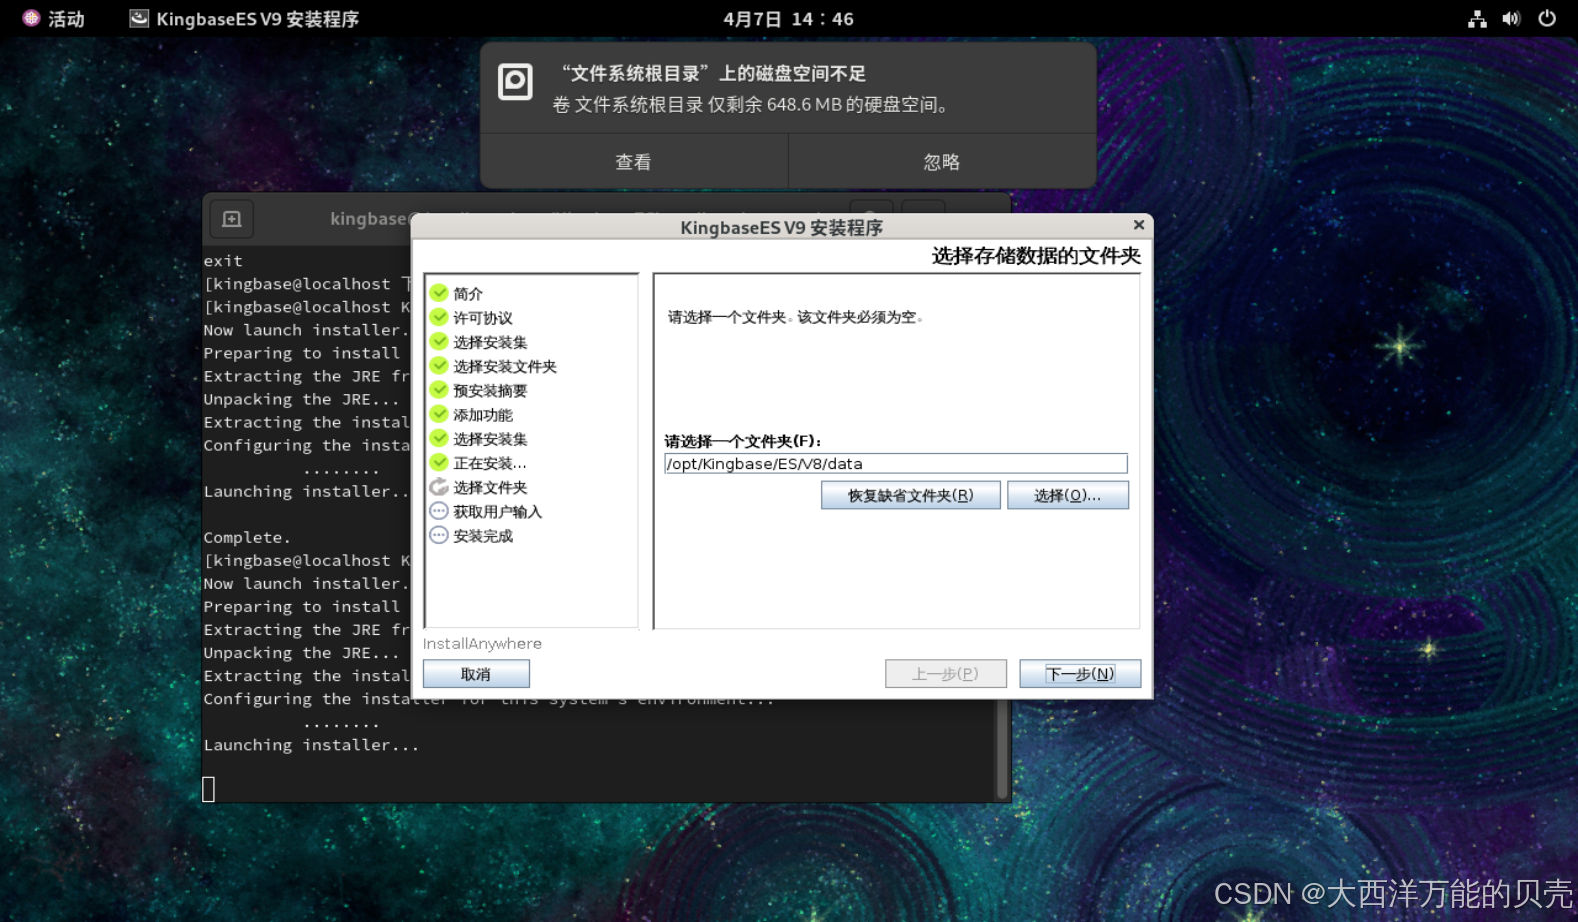Click KingbaseES V9 安装程序 dialog title bar

781,227
